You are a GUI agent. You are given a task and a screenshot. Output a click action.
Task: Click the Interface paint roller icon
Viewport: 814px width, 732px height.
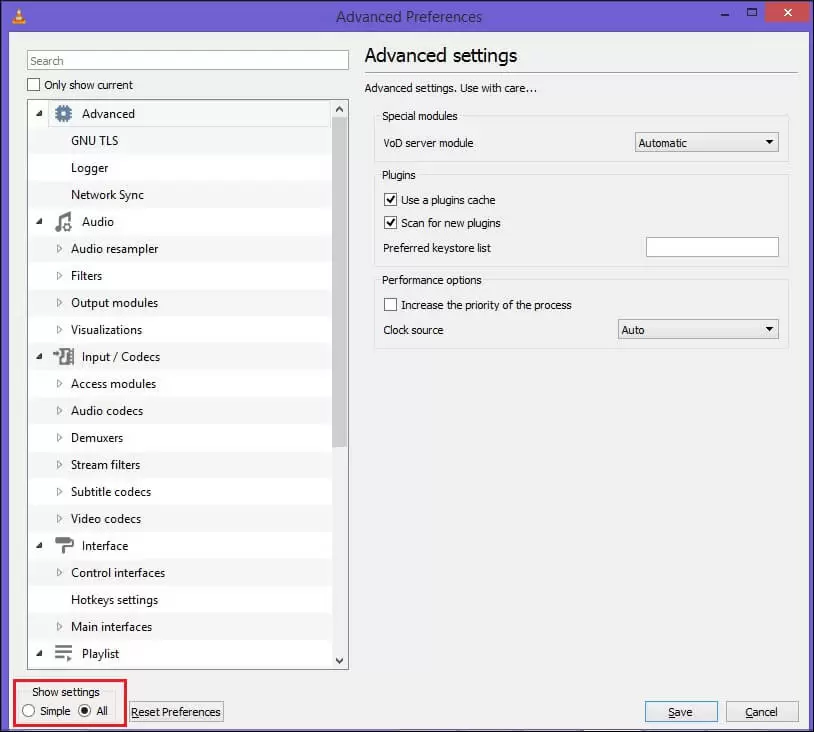tap(64, 546)
